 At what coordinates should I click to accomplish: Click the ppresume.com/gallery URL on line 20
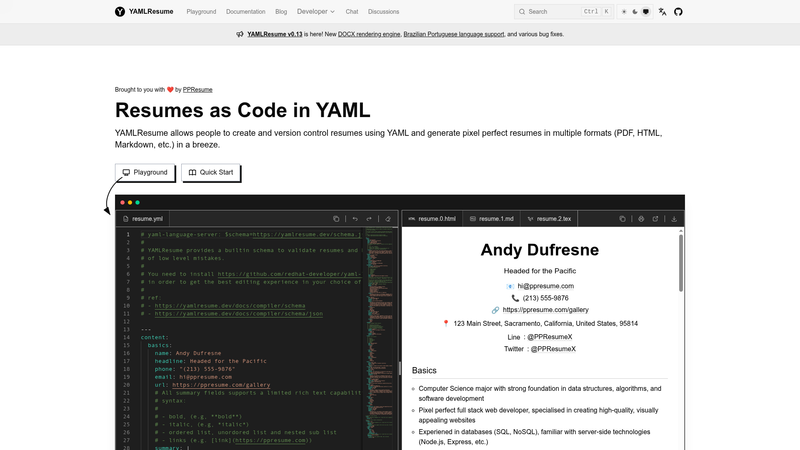tap(221, 385)
